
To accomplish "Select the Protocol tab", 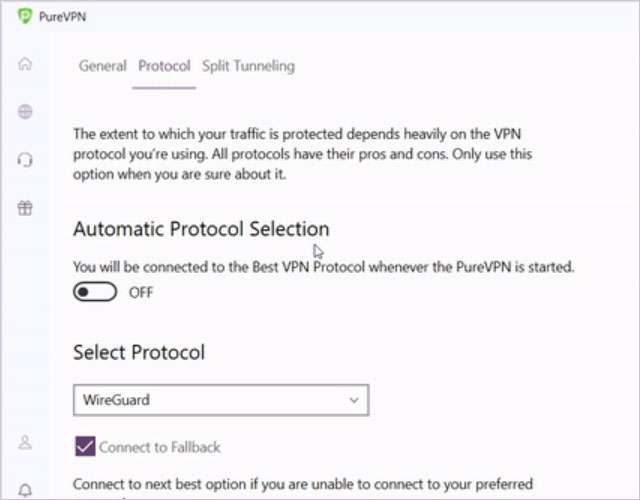I will (164, 66).
